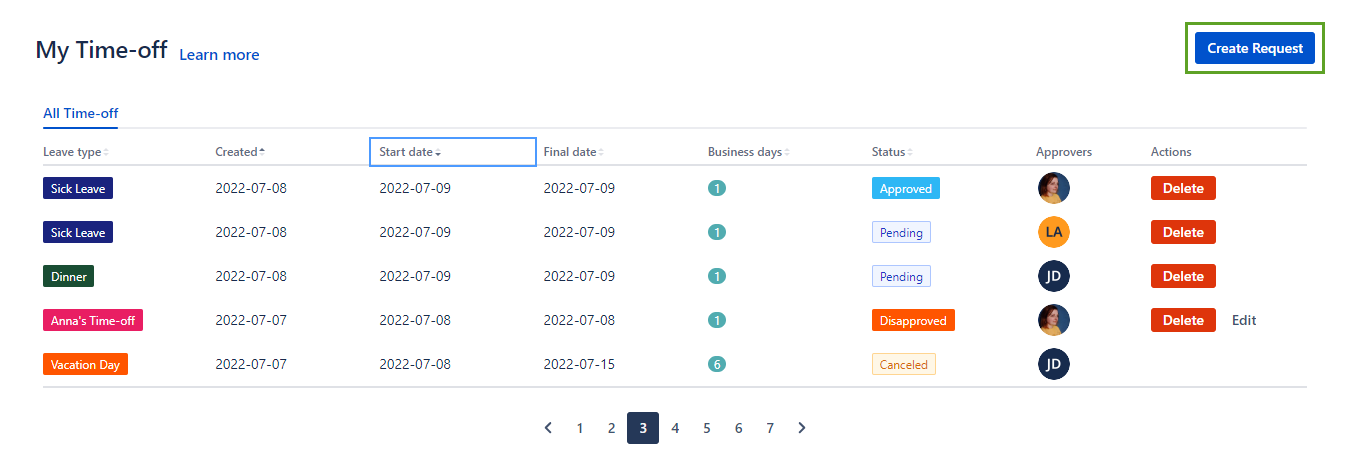This screenshot has width=1355, height=470.
Task: Click the Vacation Day leave type tag
Action: tap(85, 364)
